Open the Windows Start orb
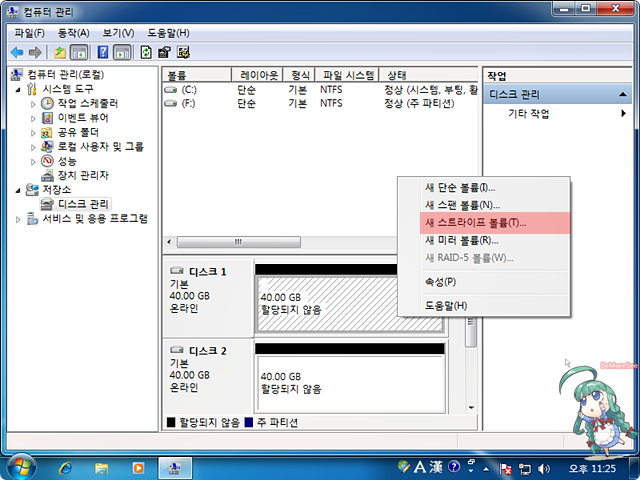 pos(20,466)
